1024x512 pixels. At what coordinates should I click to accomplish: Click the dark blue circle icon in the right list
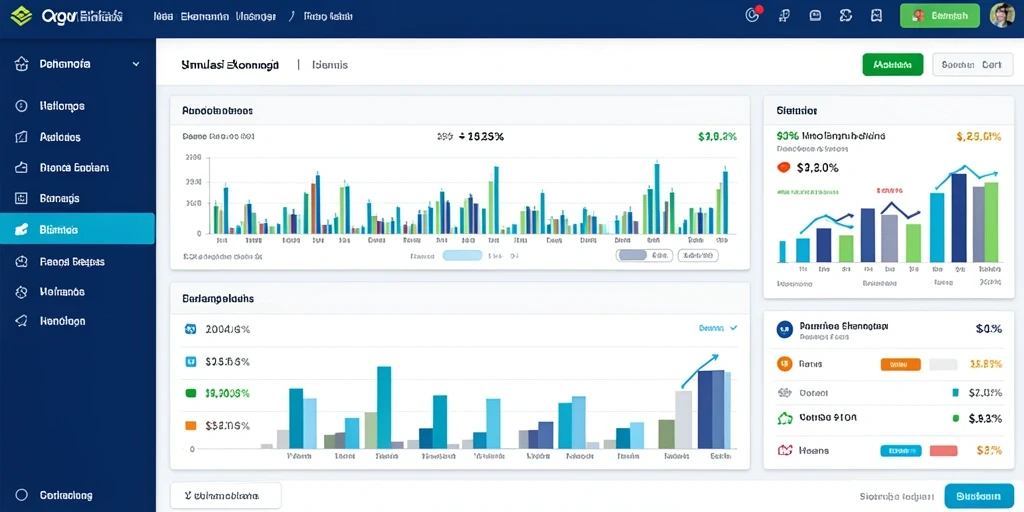click(x=784, y=329)
